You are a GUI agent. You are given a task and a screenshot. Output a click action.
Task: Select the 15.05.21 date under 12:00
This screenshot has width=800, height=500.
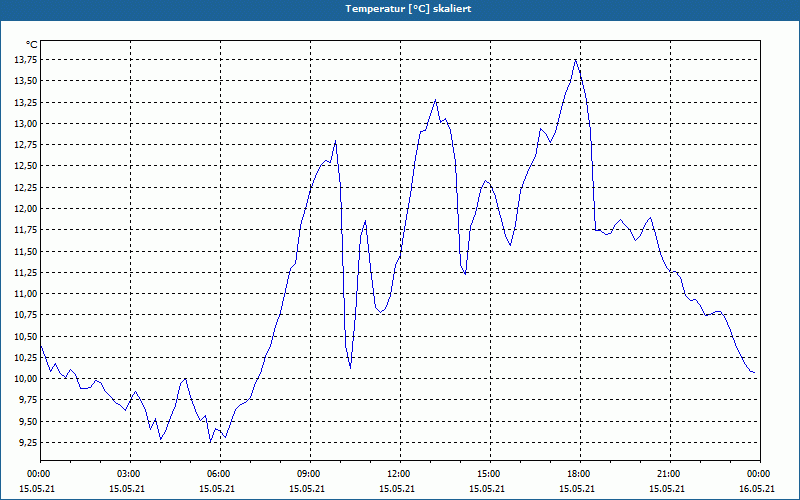tap(397, 488)
